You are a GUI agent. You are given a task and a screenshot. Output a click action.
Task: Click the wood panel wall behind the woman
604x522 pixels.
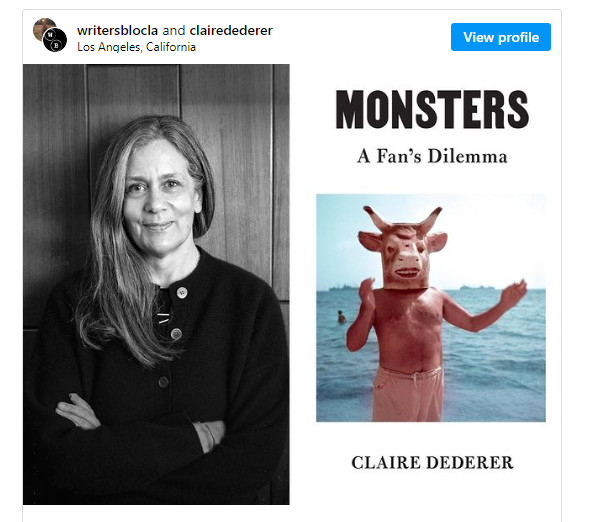click(233, 154)
